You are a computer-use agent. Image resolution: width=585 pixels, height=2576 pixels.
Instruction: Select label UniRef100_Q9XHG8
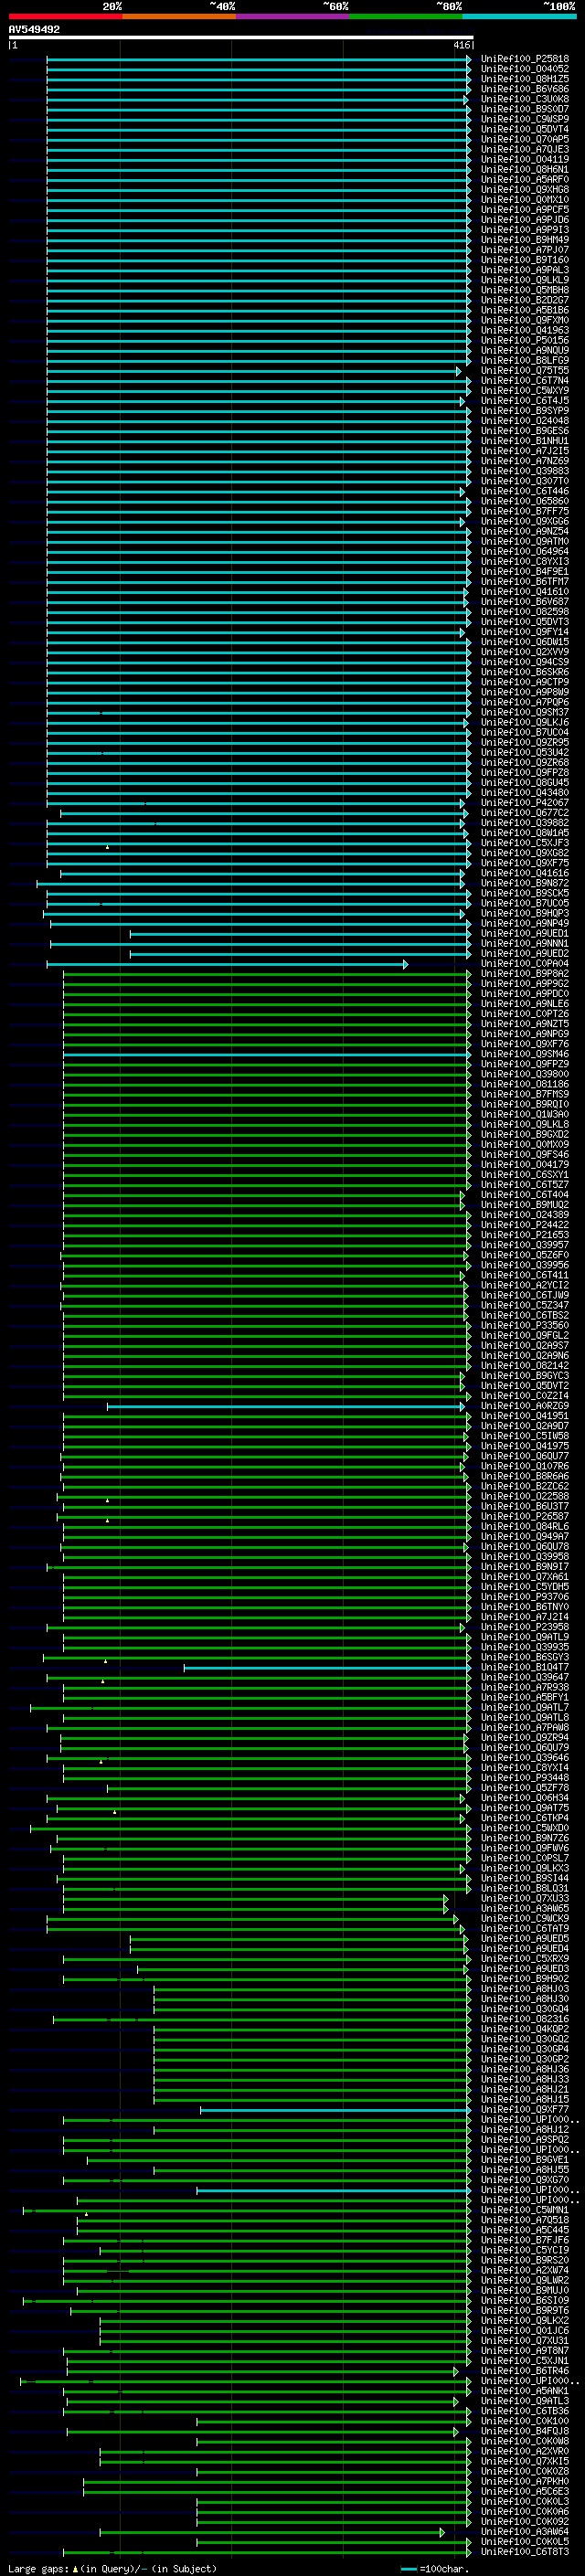point(525,190)
